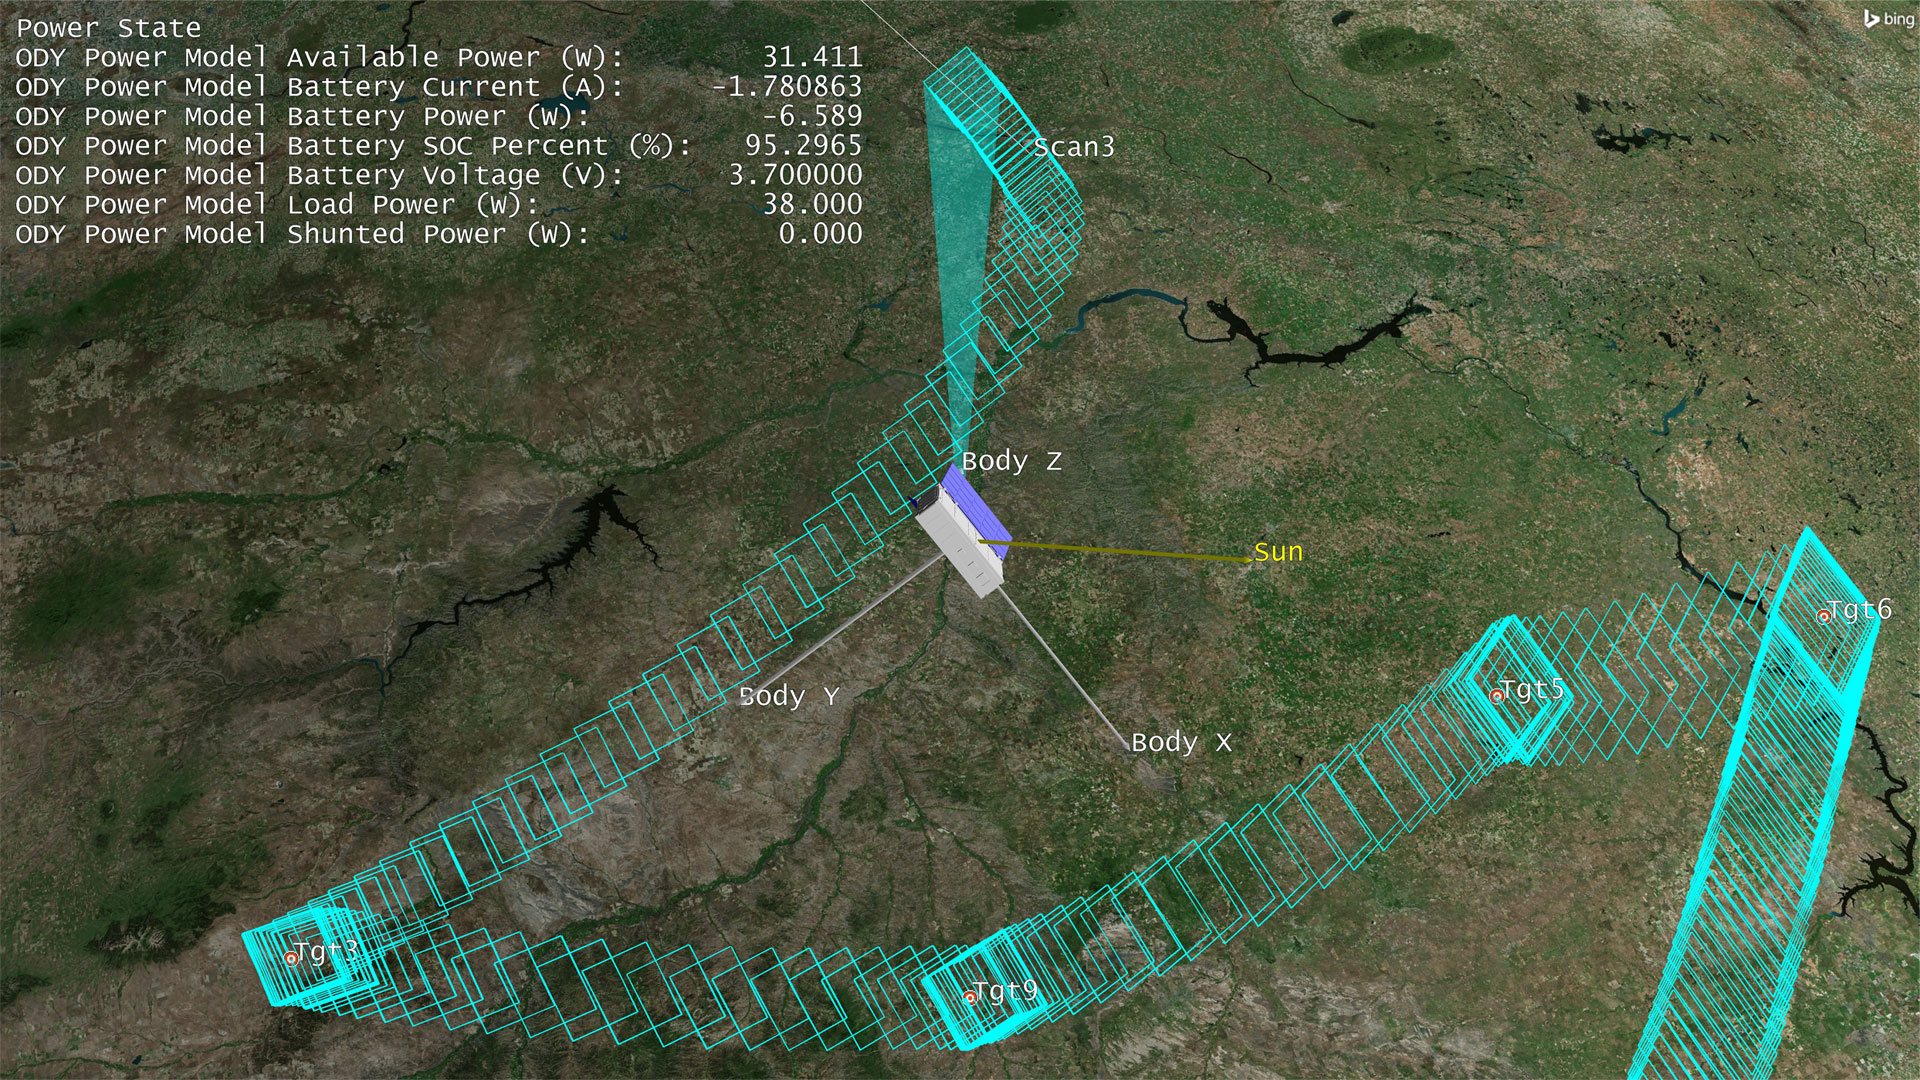Click the Battery SOC Percent value
Viewport: 1920px width, 1080px height.
(x=803, y=145)
